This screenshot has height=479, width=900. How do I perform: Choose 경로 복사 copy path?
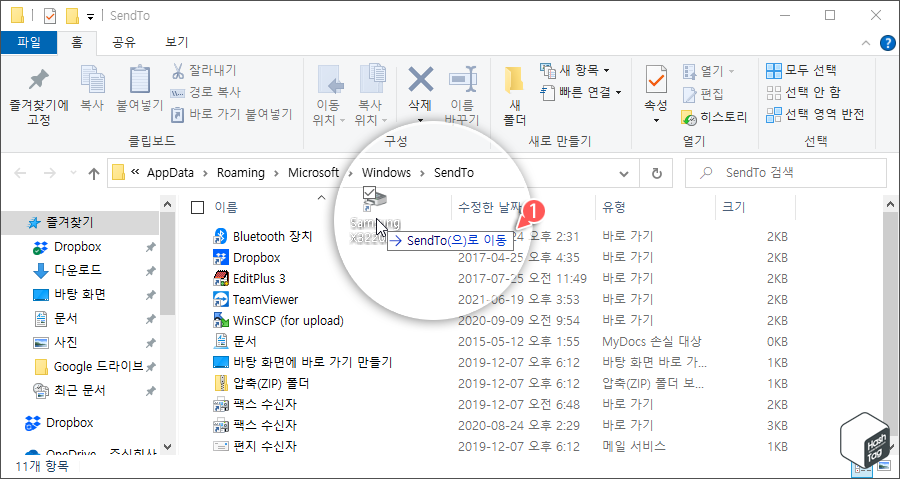(206, 92)
